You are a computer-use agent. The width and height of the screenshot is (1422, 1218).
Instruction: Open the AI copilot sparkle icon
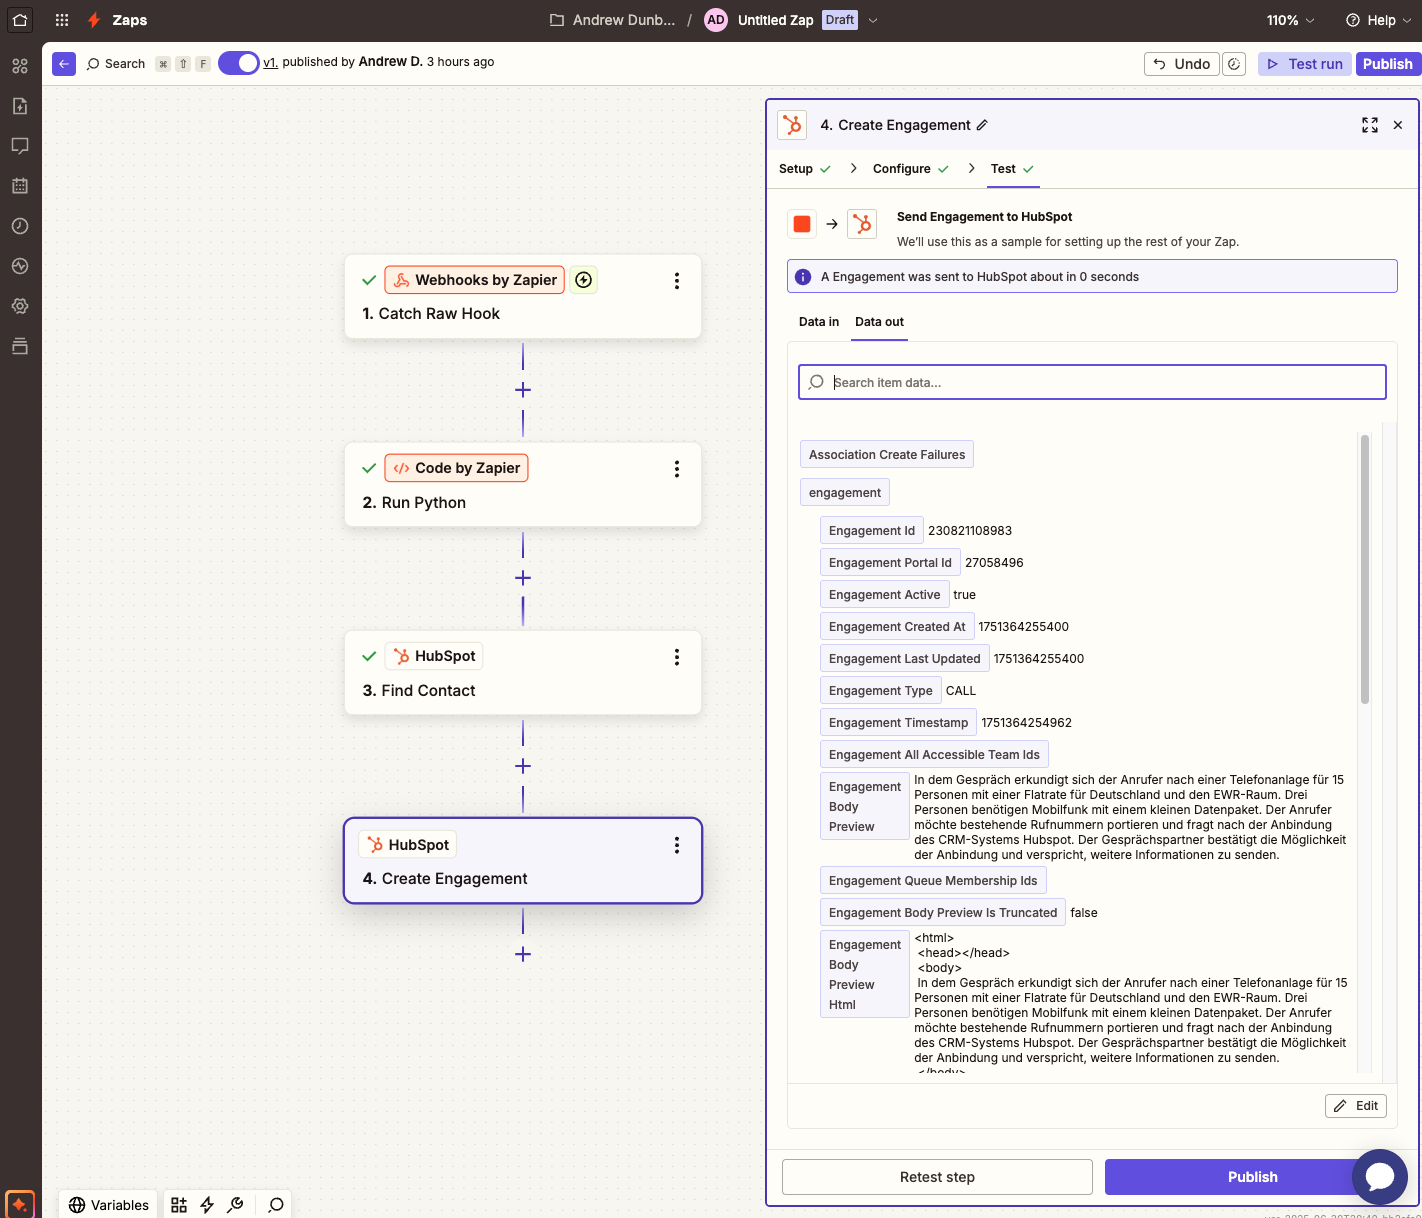click(x=20, y=1204)
